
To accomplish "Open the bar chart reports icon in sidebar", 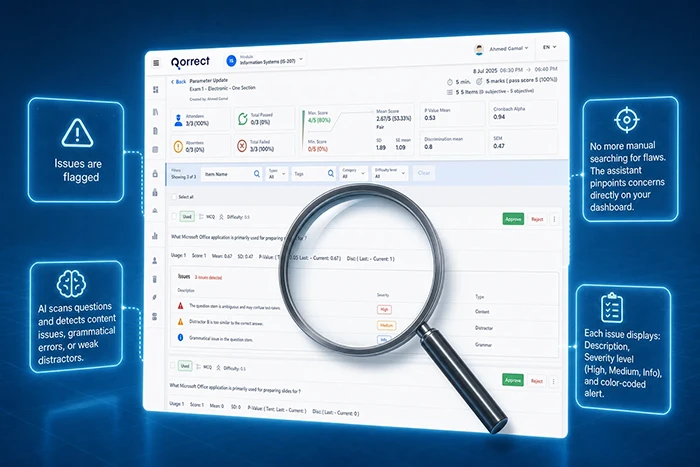I will pos(155,236).
